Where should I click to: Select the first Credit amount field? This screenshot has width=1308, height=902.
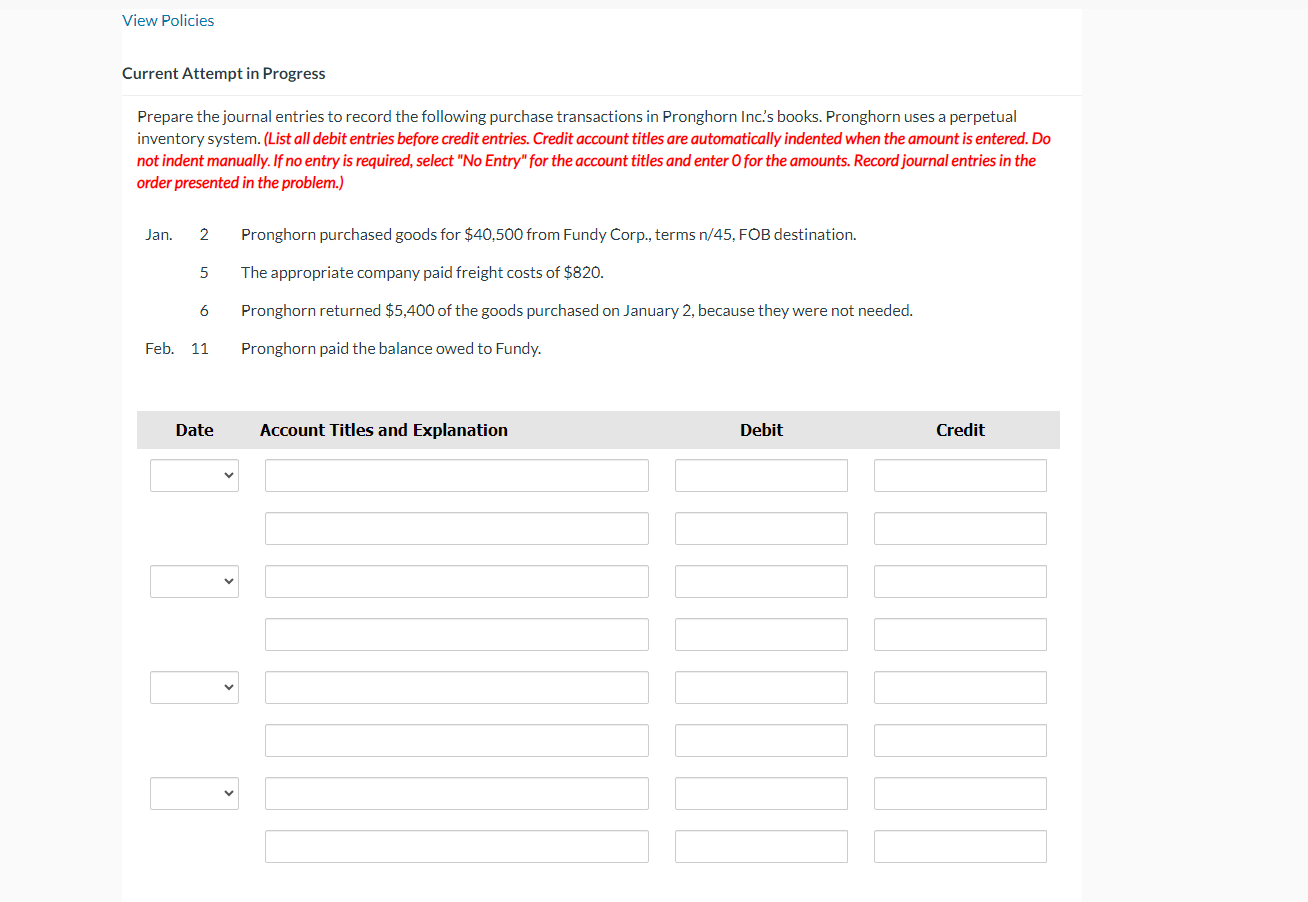(959, 475)
